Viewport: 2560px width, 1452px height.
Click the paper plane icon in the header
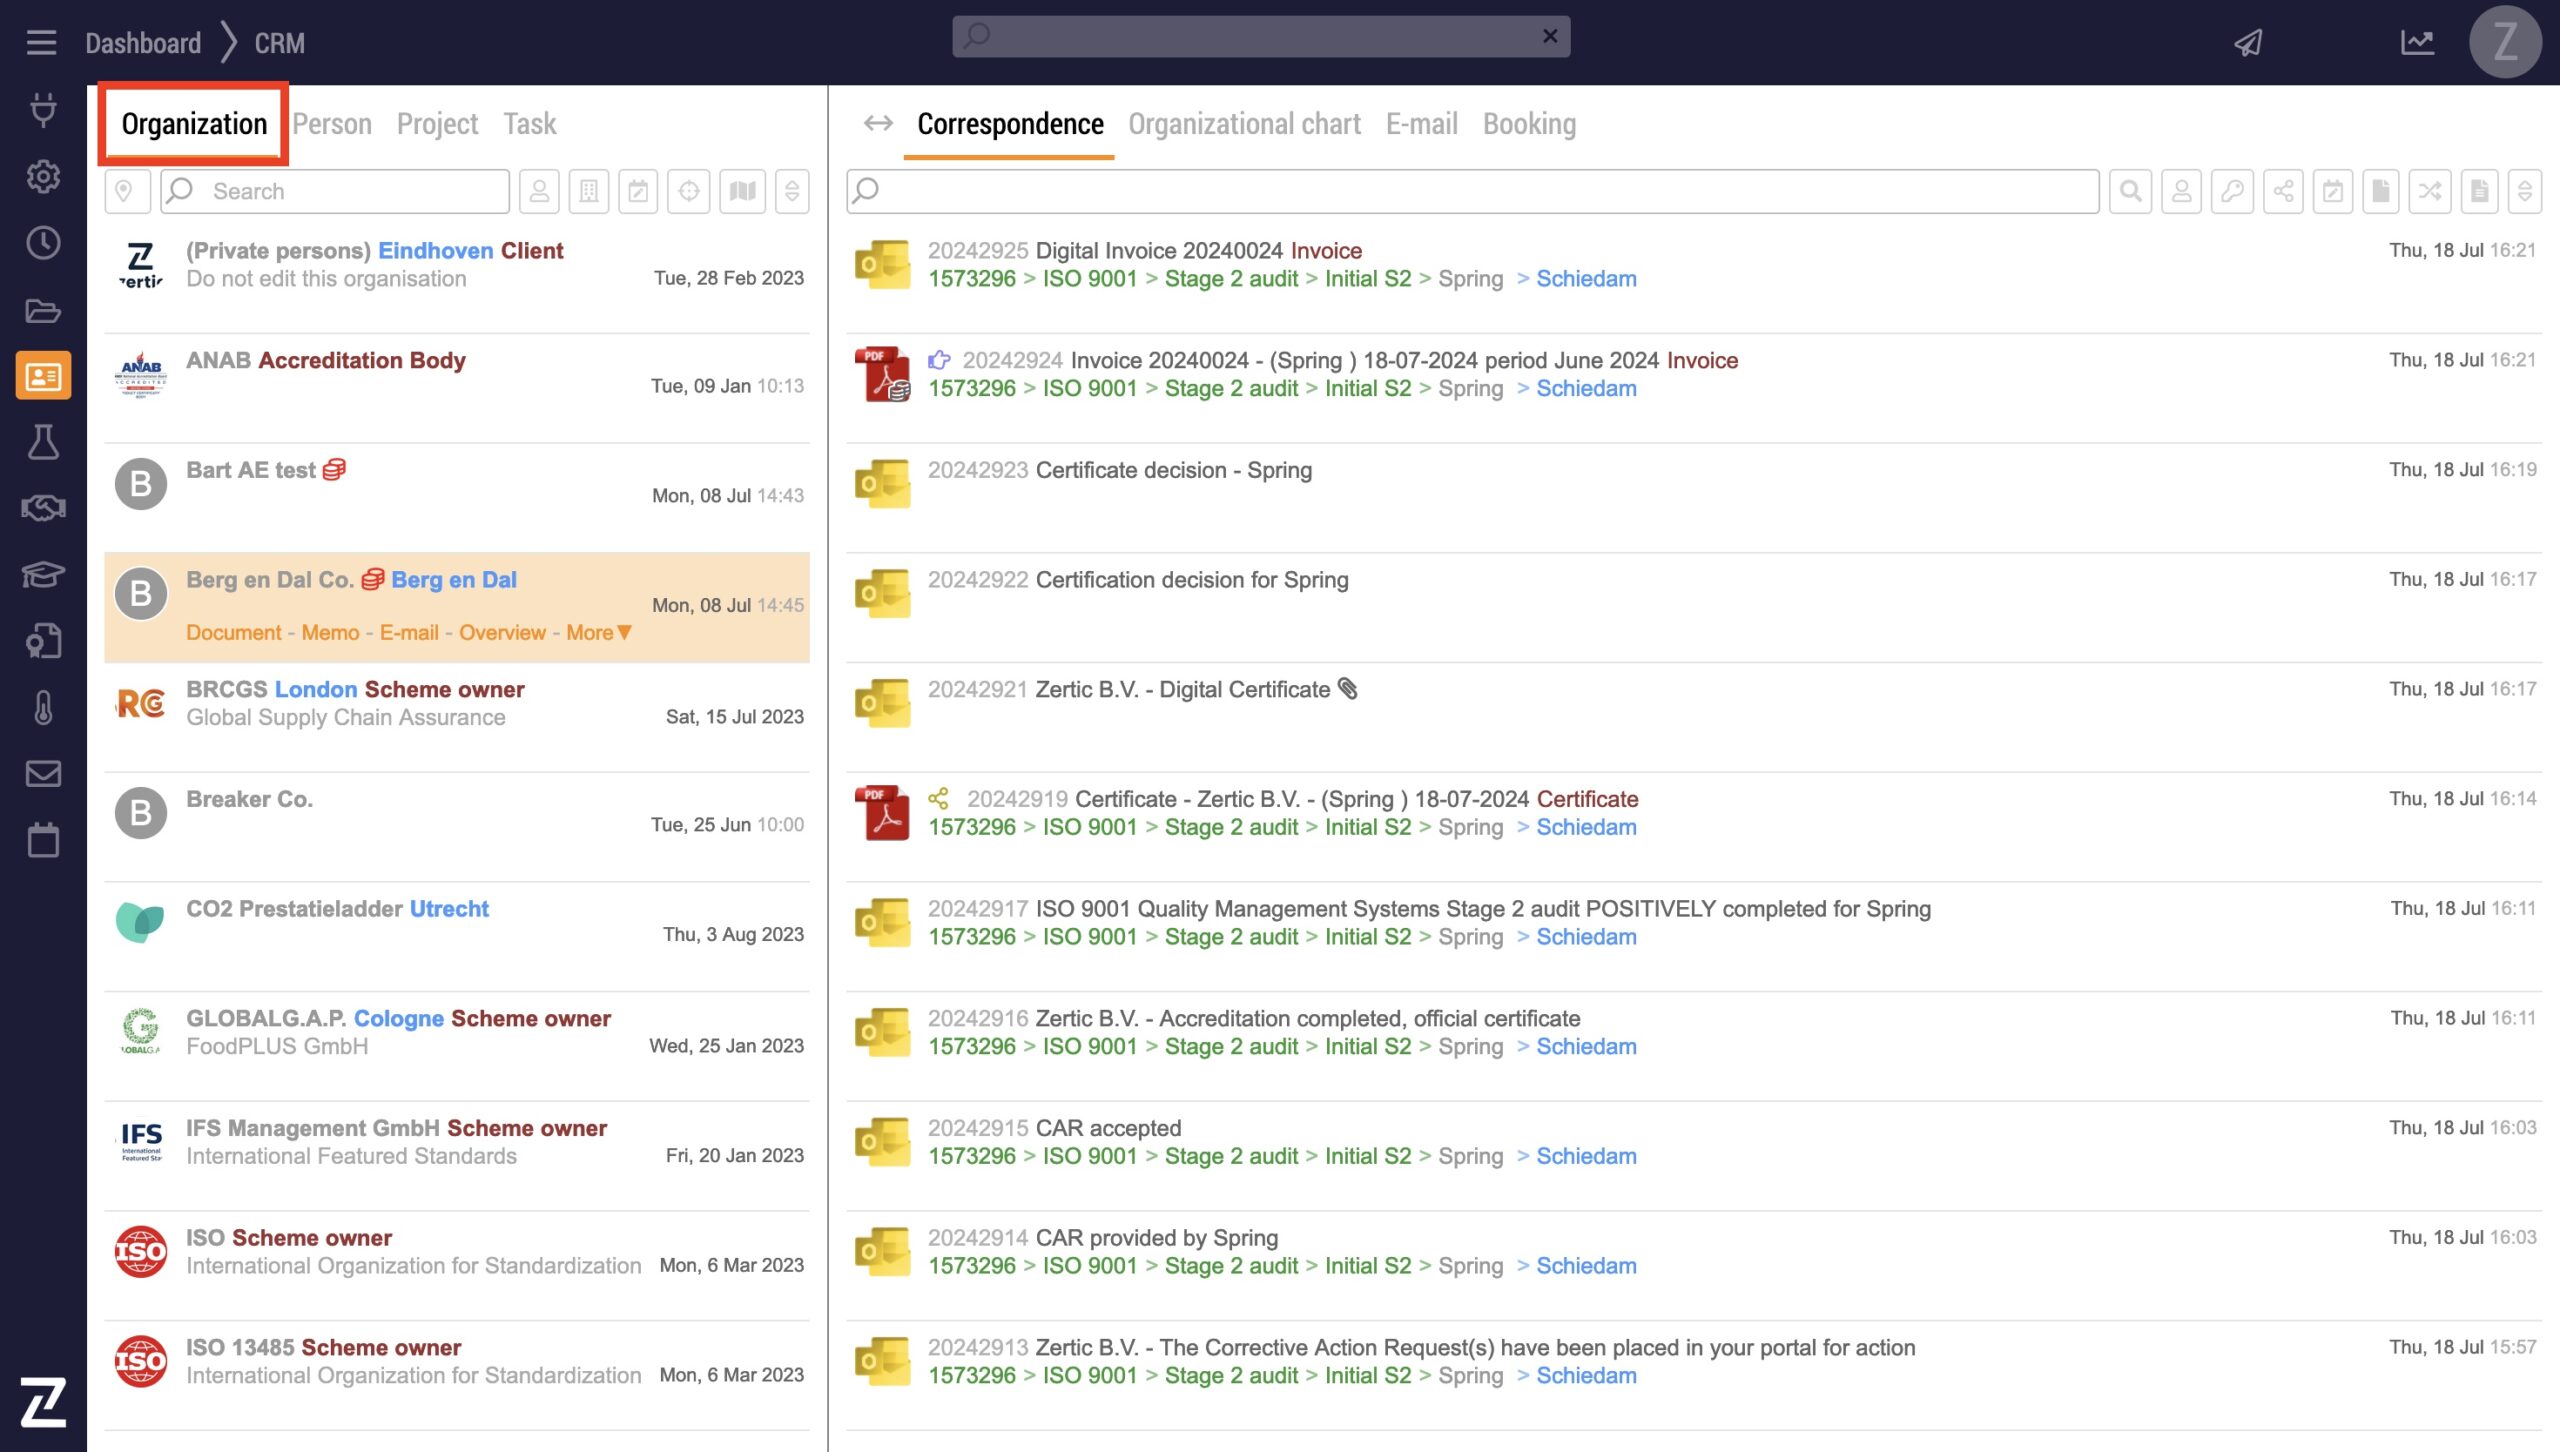click(x=2249, y=42)
